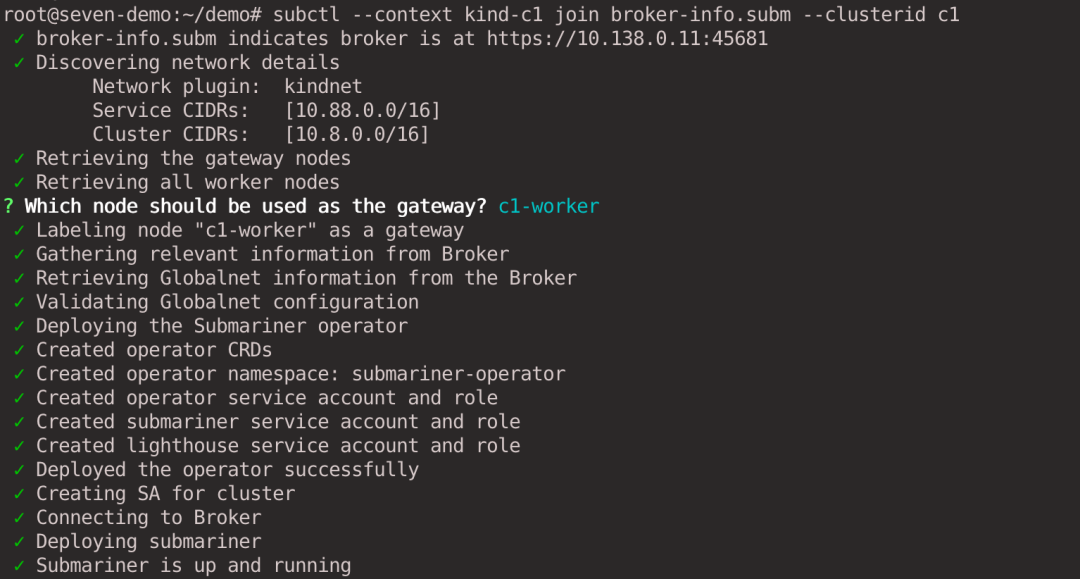Click the green question mark prompt icon
Image resolution: width=1080 pixels, height=579 pixels.
[8, 206]
